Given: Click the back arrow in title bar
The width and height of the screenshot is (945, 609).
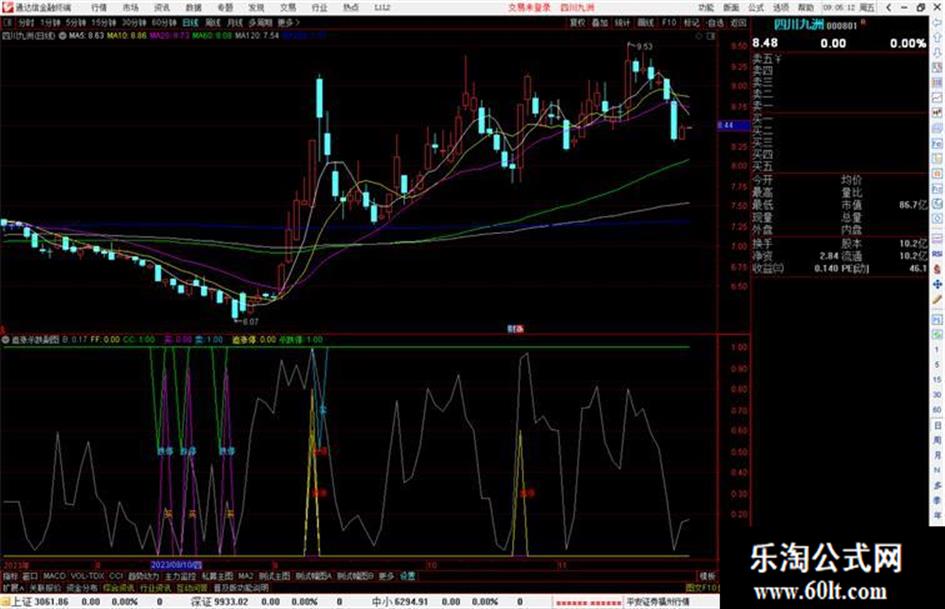Looking at the screenshot, I should pyautogui.click(x=888, y=7).
